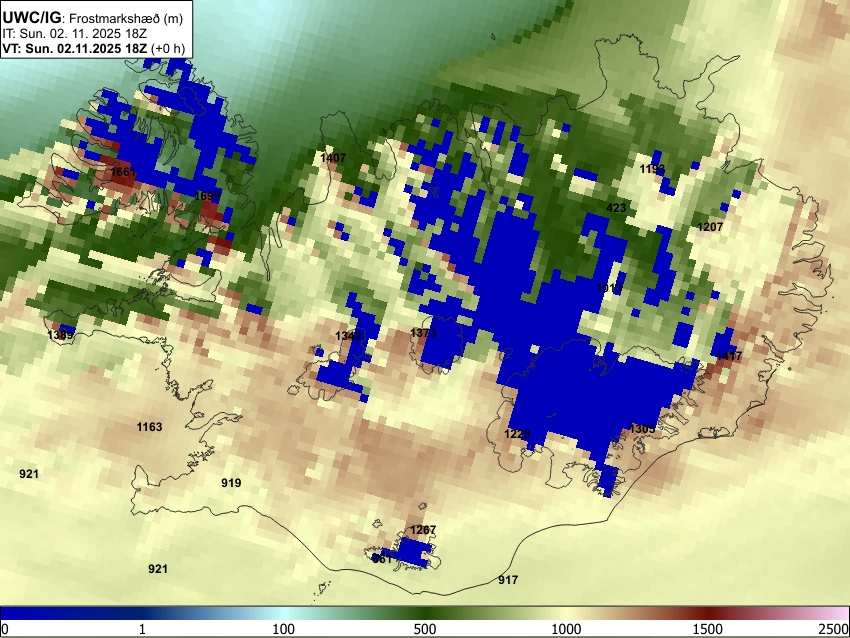Screen dimensions: 850x638
Task: Click the '1' tick on the color scale
Action: point(142,629)
